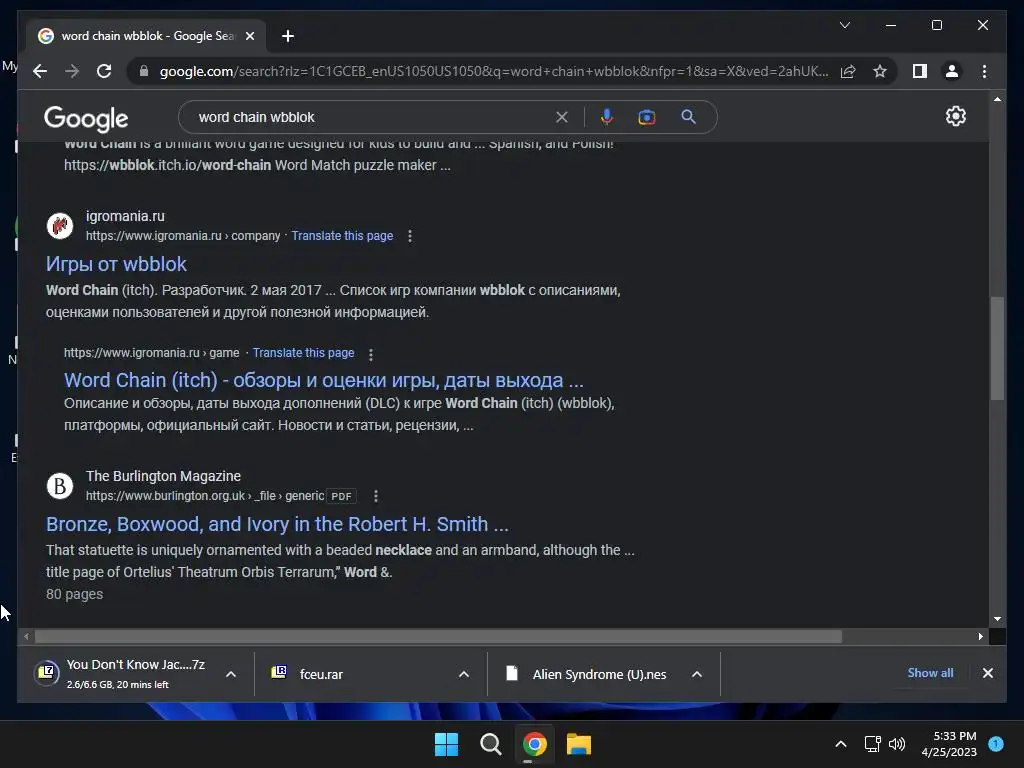1024x768 pixels.
Task: Click the vertical scrollbar thumb
Action: pyautogui.click(x=997, y=348)
